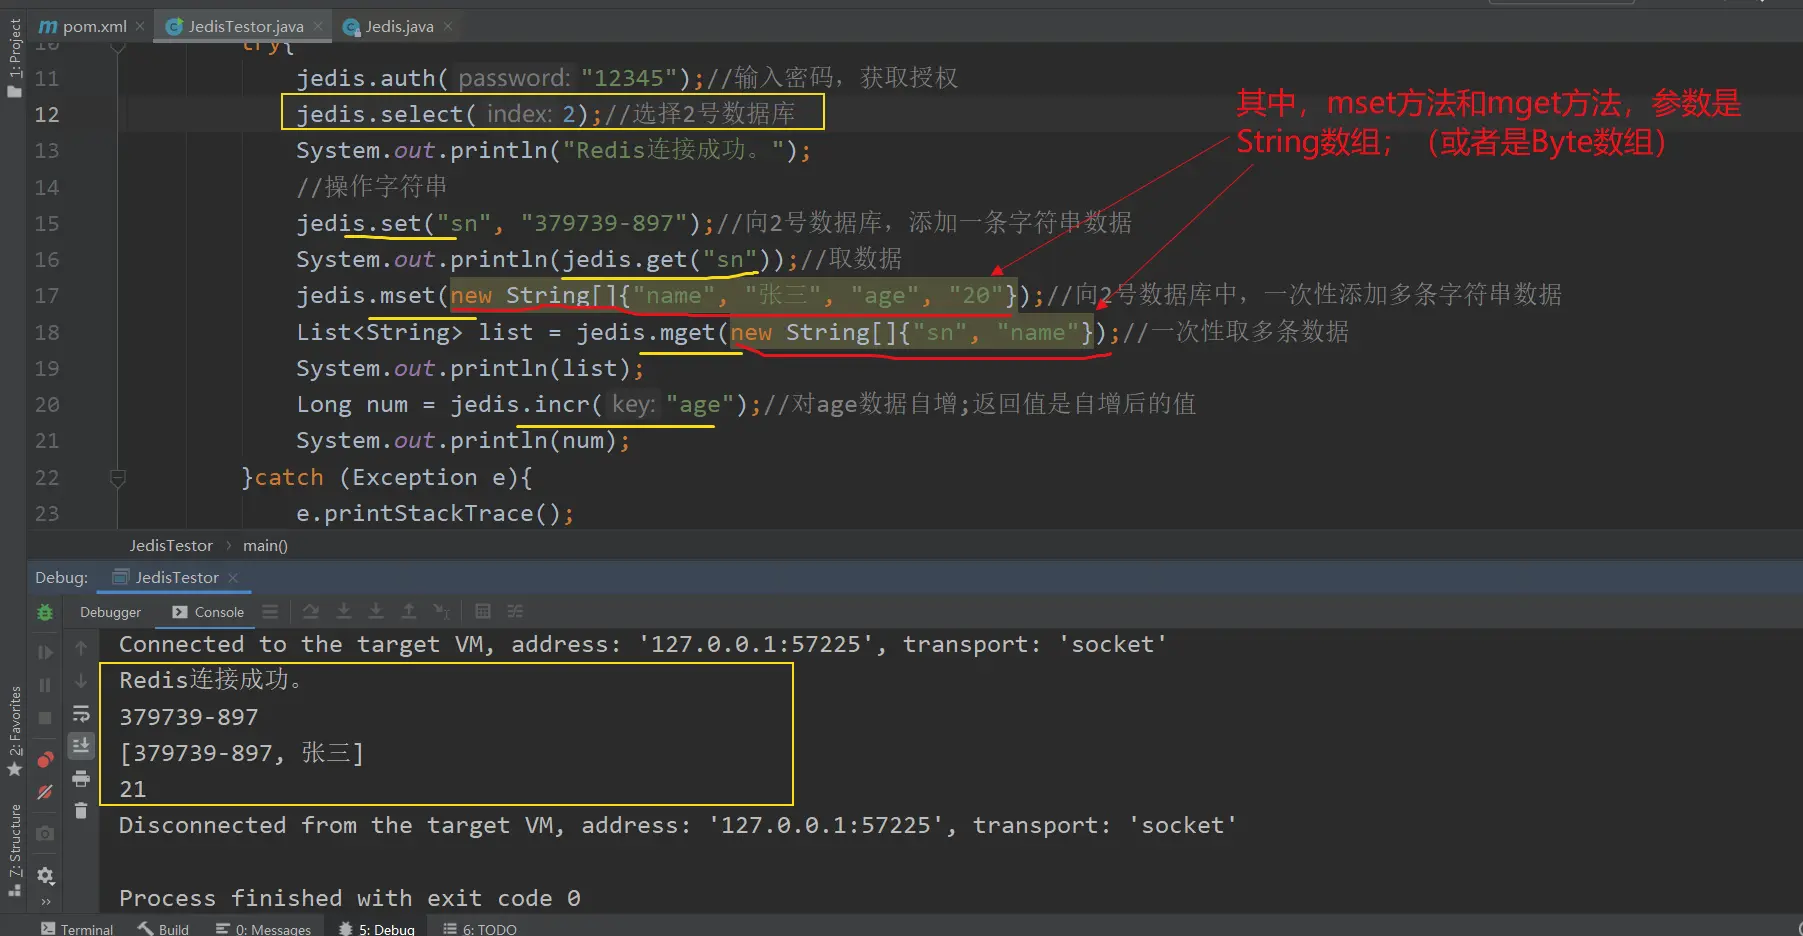1803x936 pixels.
Task: Clear all console output
Action: [81, 810]
